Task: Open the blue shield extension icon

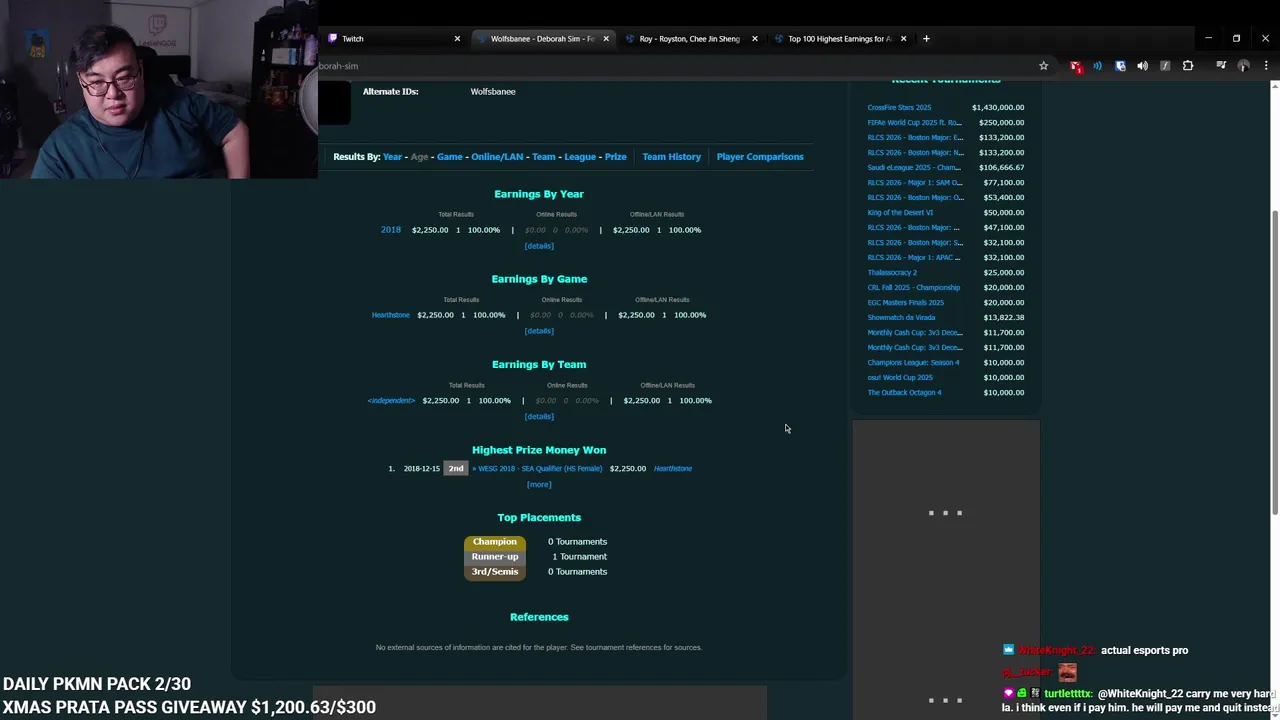Action: pos(1120,66)
